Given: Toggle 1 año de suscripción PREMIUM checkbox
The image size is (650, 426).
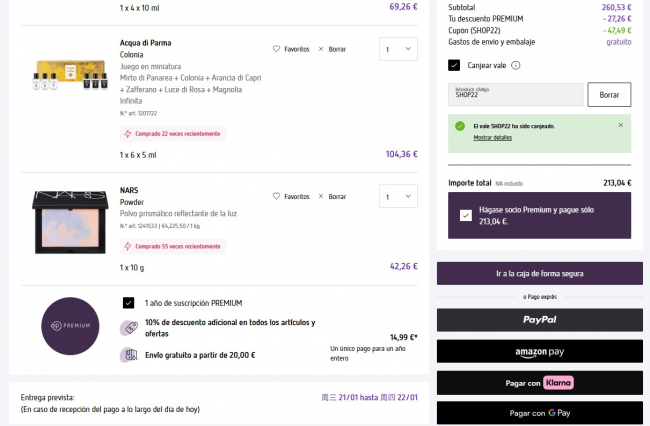Looking at the screenshot, I should pos(128,302).
